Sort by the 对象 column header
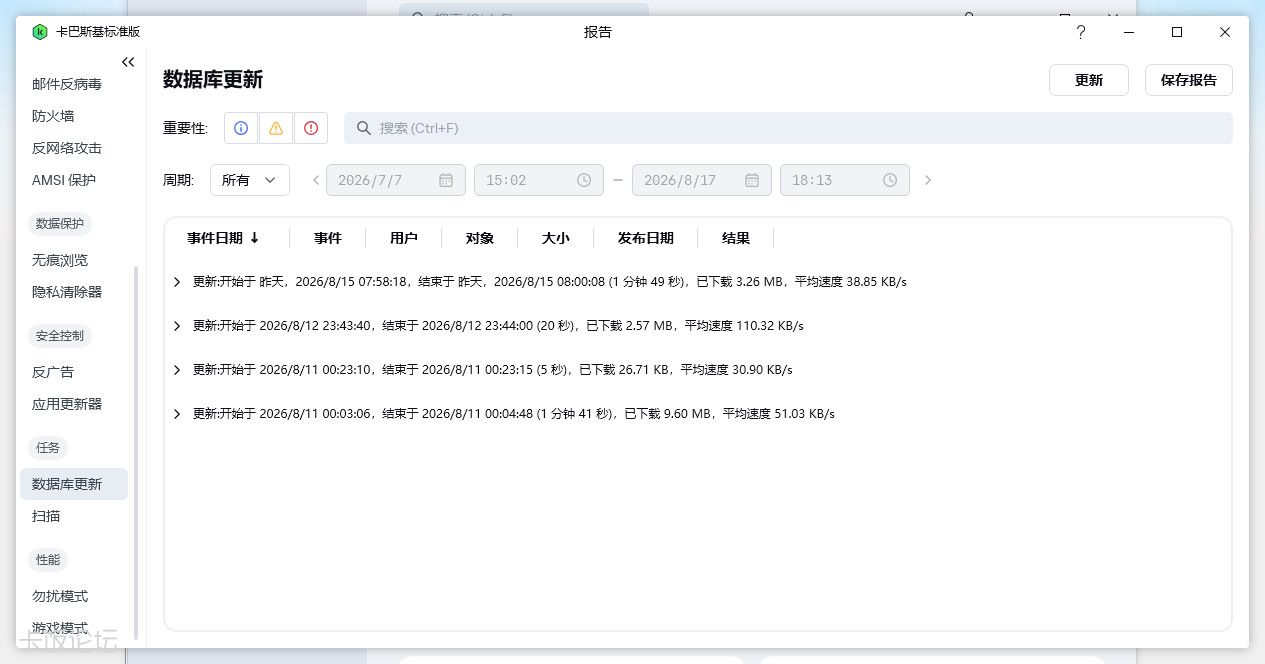The width and height of the screenshot is (1265, 664). (480, 238)
